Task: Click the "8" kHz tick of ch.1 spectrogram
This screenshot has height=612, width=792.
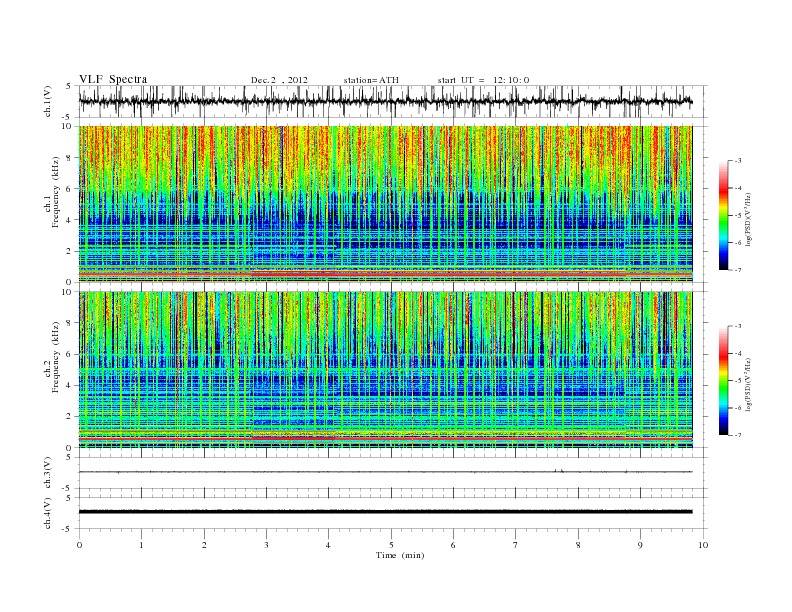Action: click(x=70, y=158)
